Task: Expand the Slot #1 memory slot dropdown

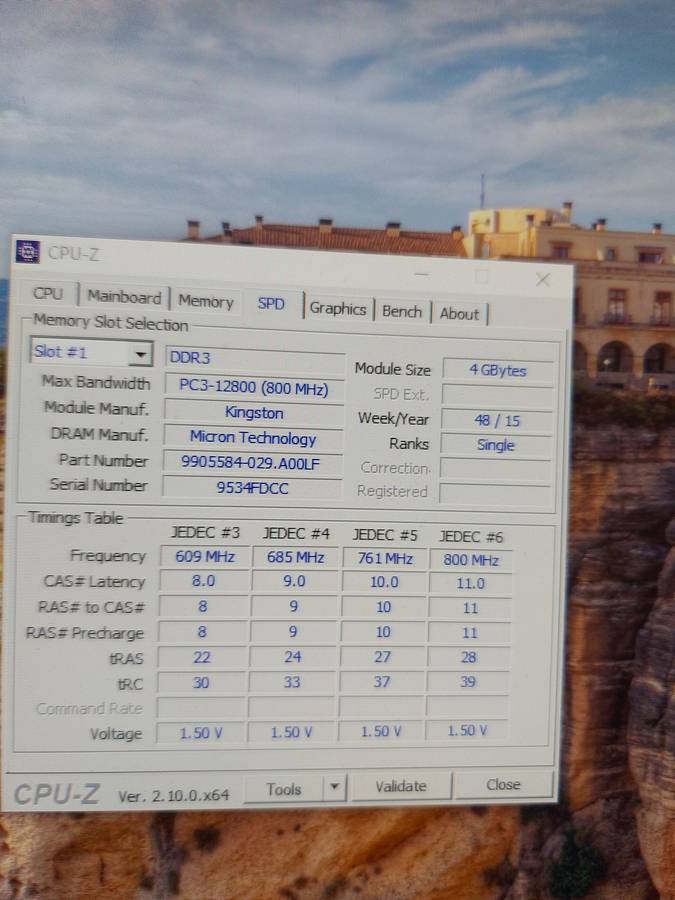Action: (141, 354)
